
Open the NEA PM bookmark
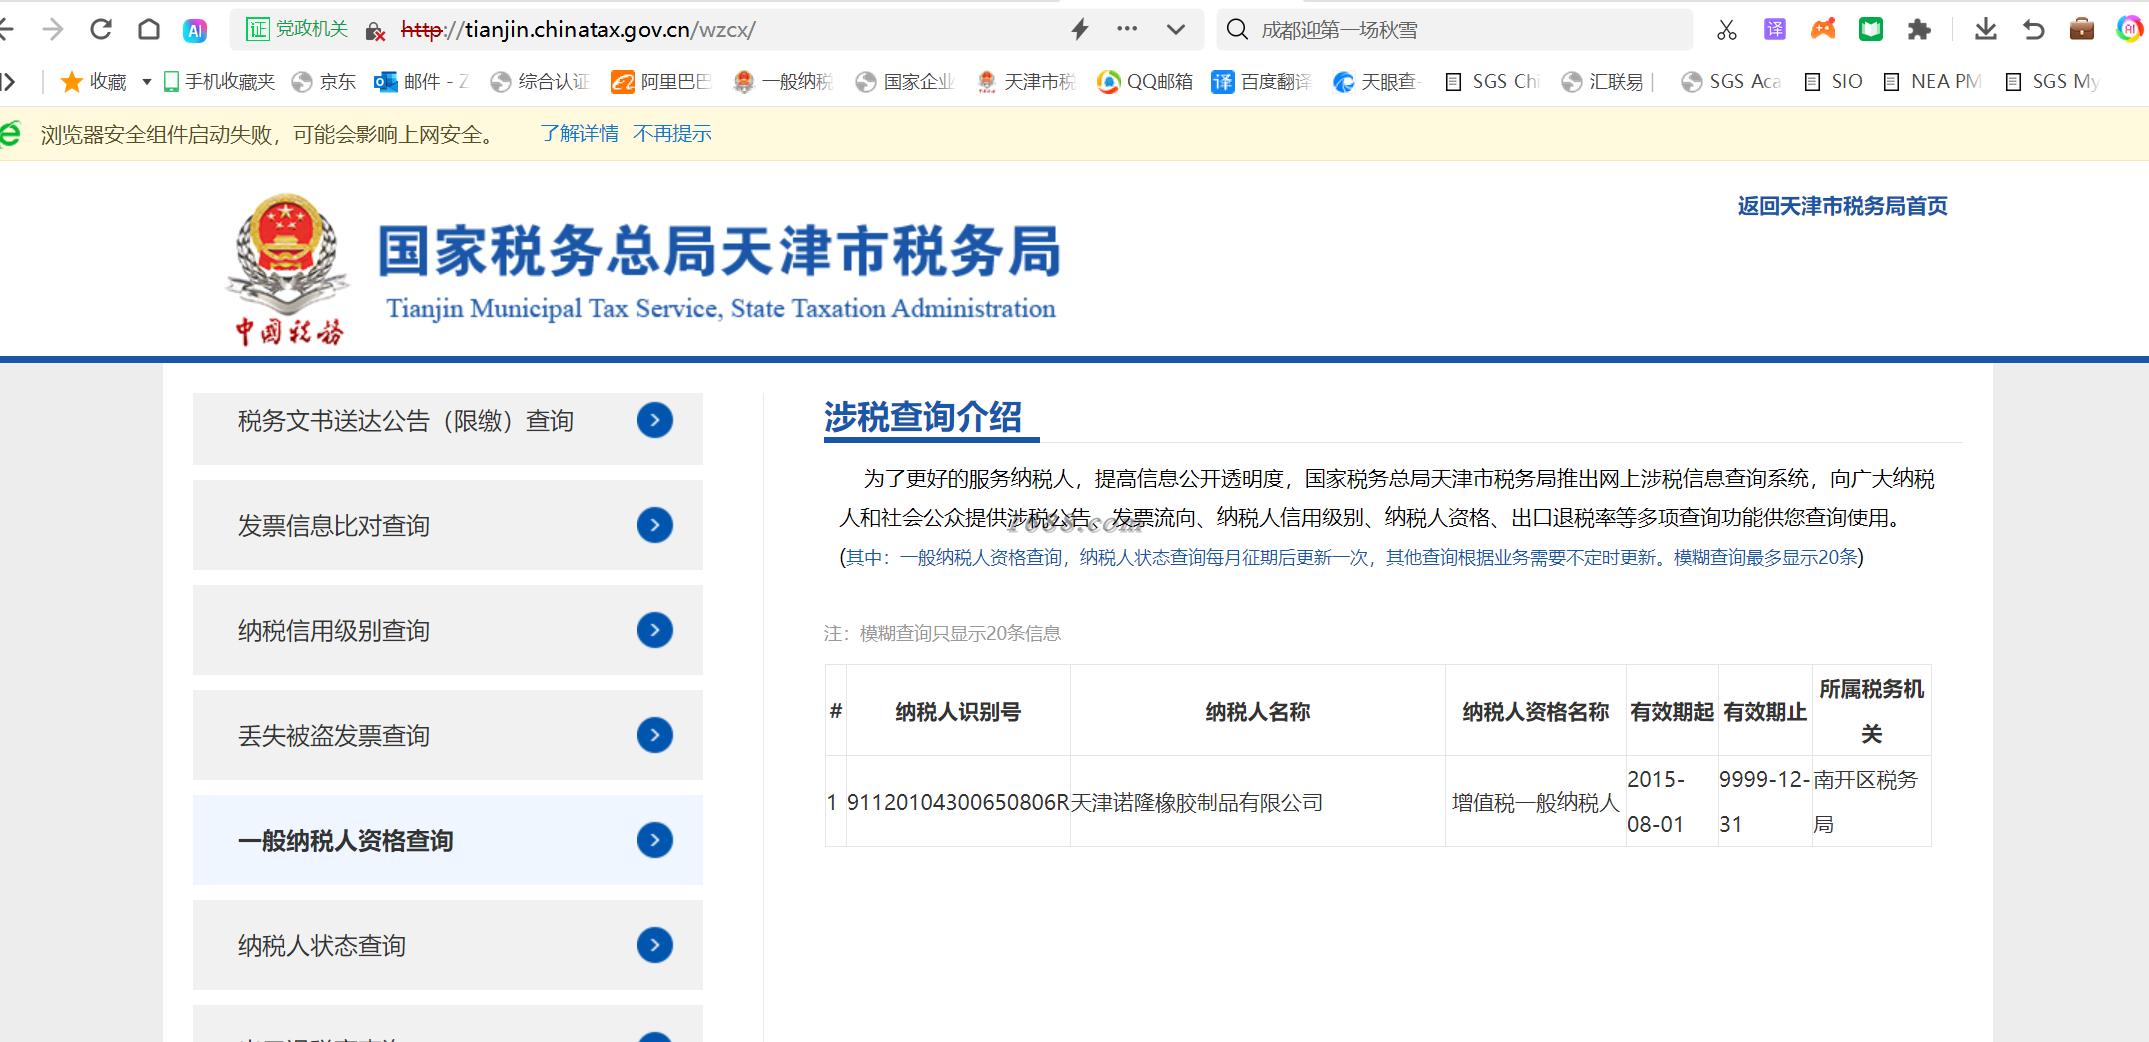1932,82
